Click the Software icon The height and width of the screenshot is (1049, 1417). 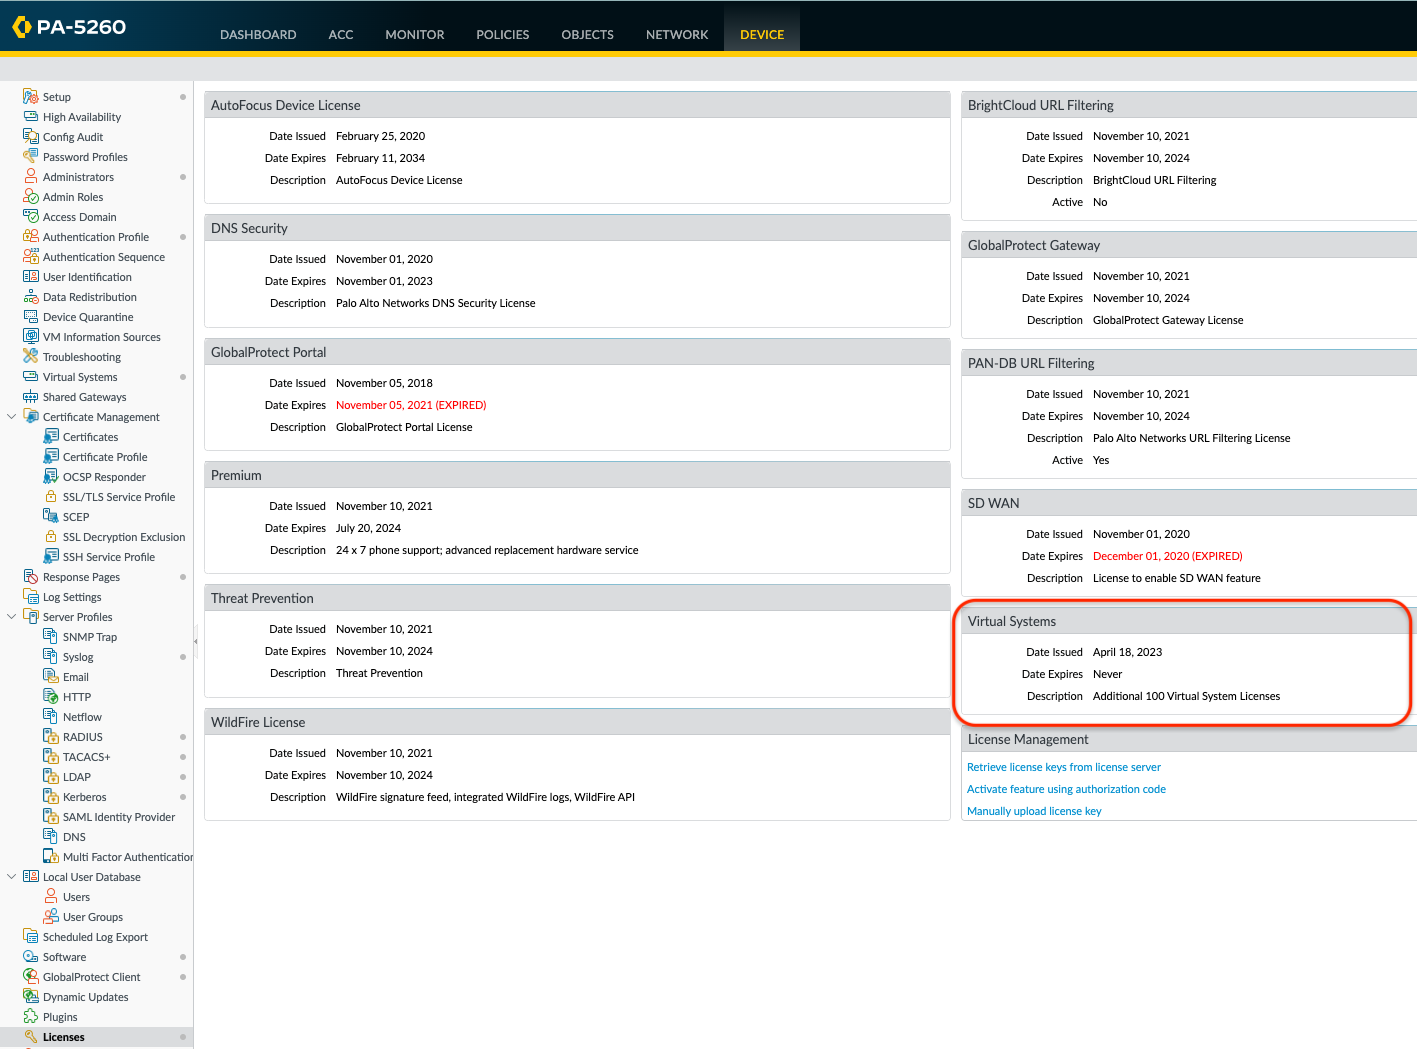click(31, 957)
